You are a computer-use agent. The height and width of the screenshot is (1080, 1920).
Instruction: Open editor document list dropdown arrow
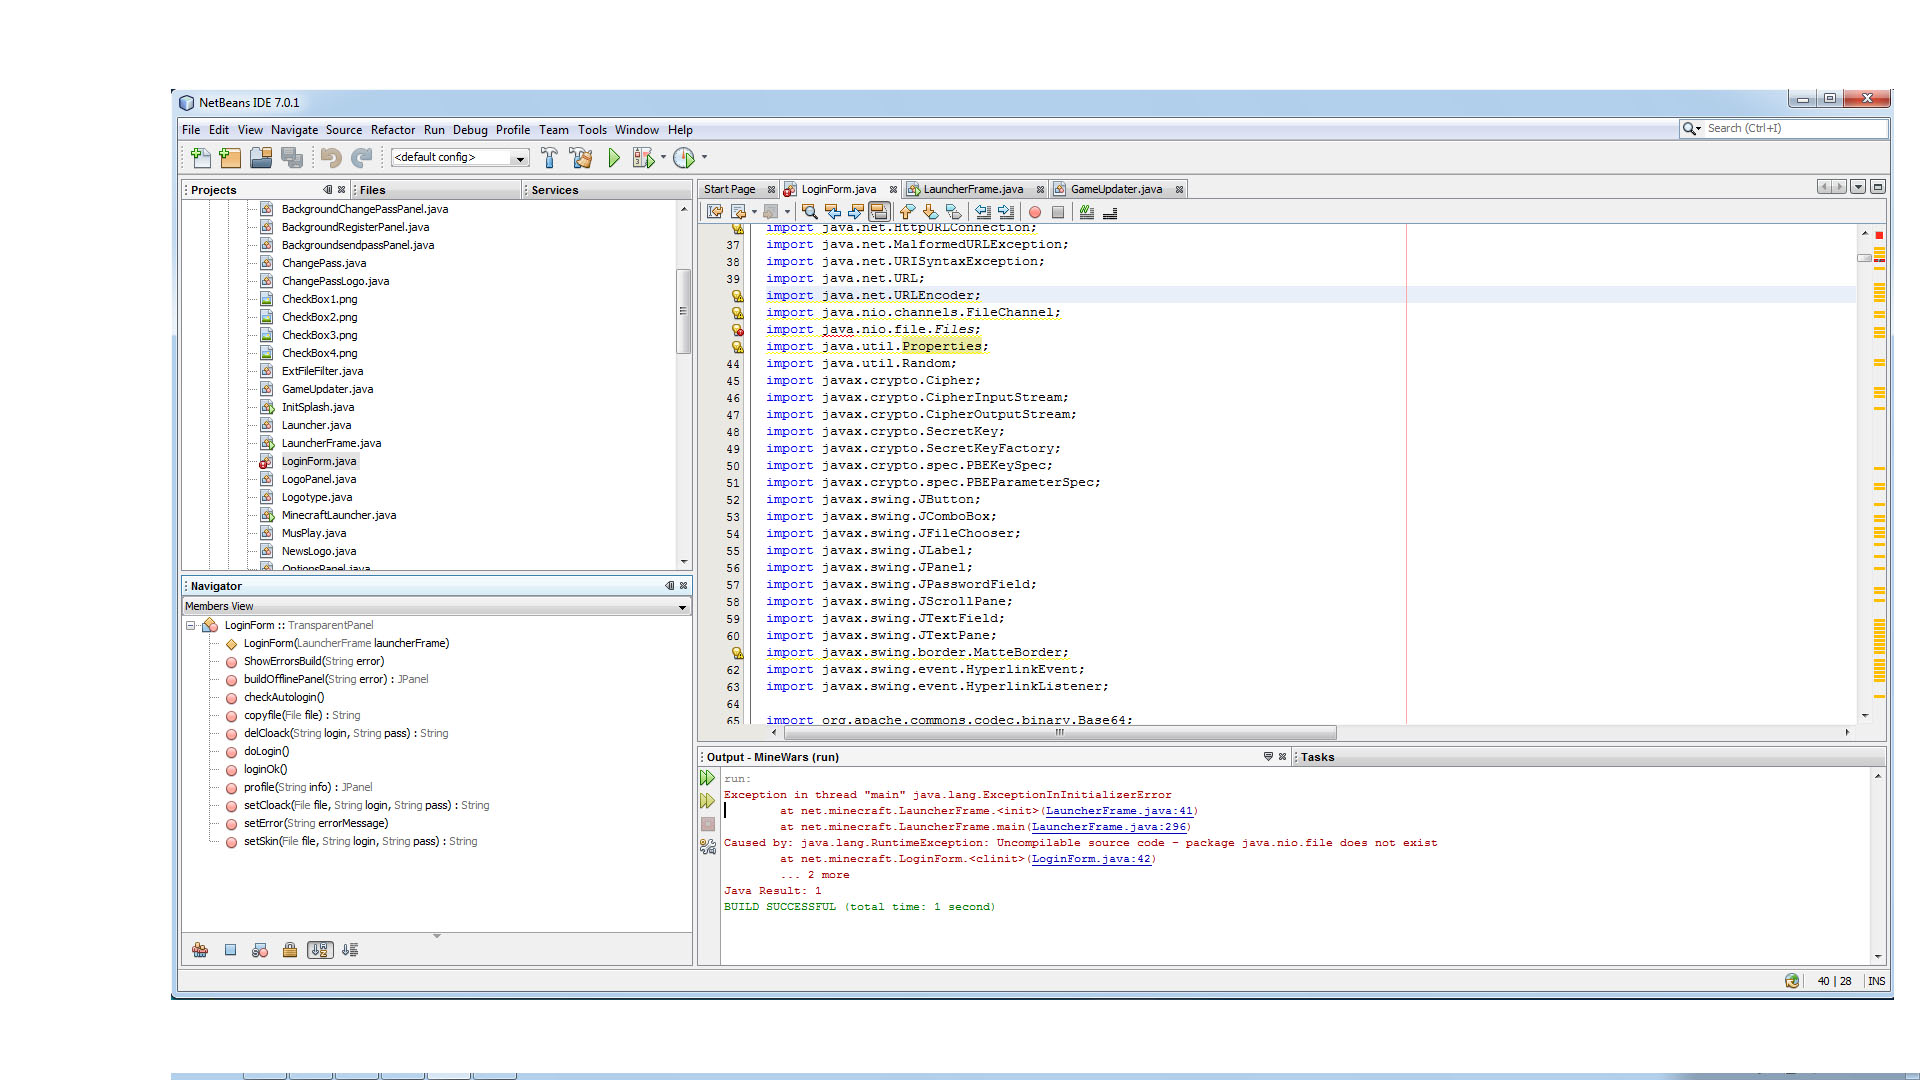(1858, 187)
